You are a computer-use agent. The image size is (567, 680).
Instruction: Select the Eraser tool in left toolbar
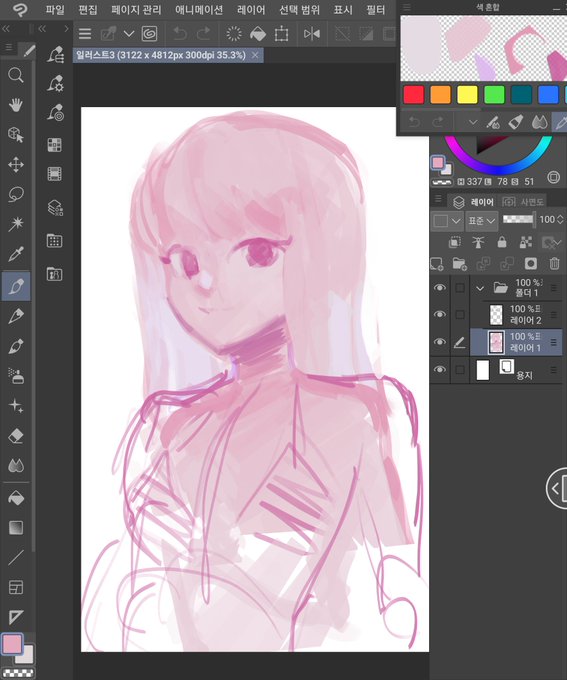pos(16,436)
